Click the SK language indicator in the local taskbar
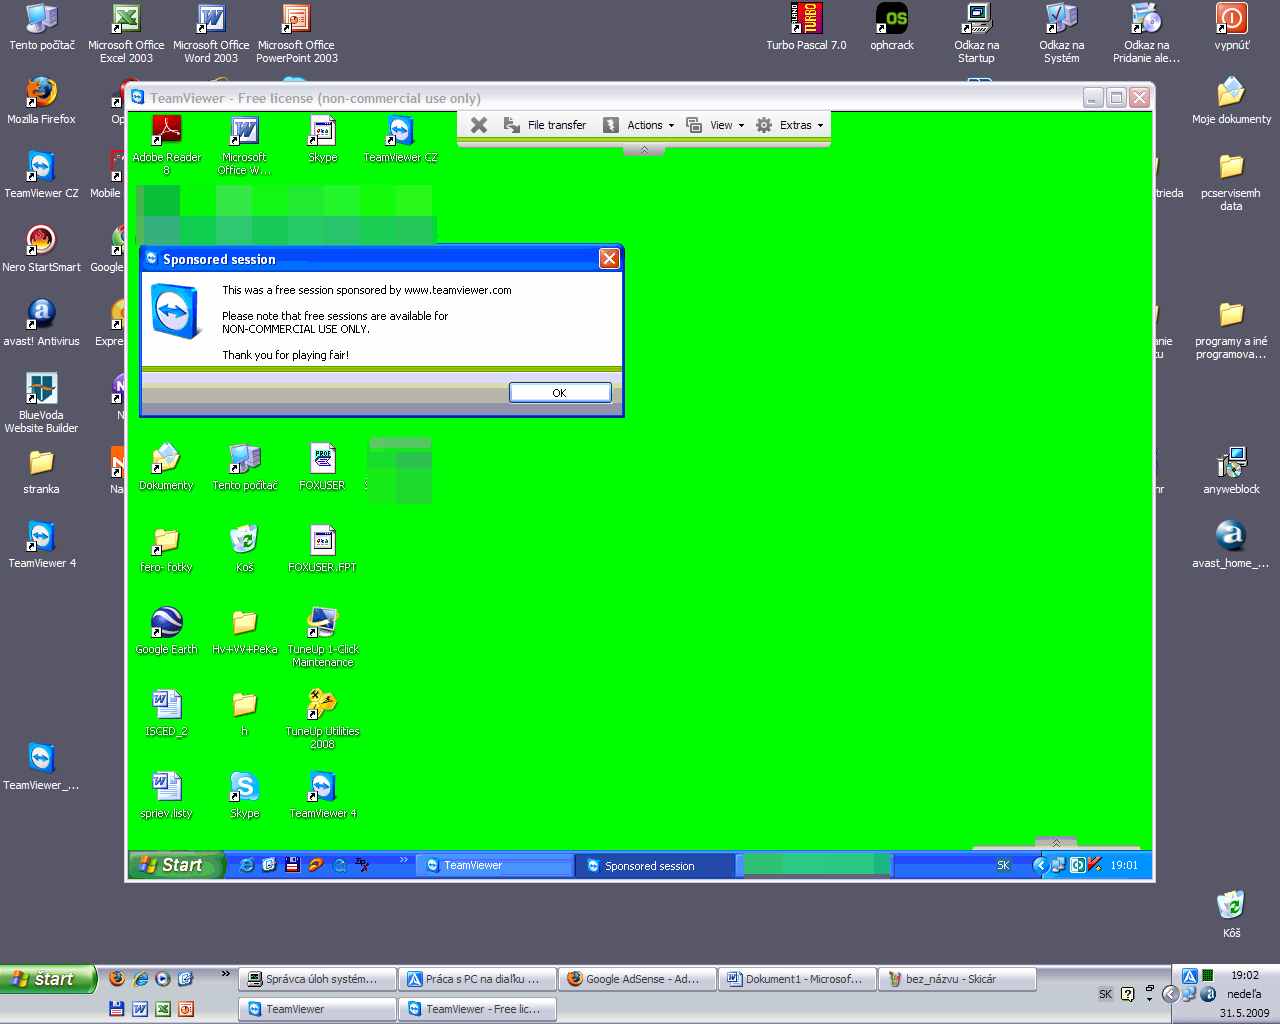Image resolution: width=1280 pixels, height=1024 pixels. pyautogui.click(x=1105, y=994)
